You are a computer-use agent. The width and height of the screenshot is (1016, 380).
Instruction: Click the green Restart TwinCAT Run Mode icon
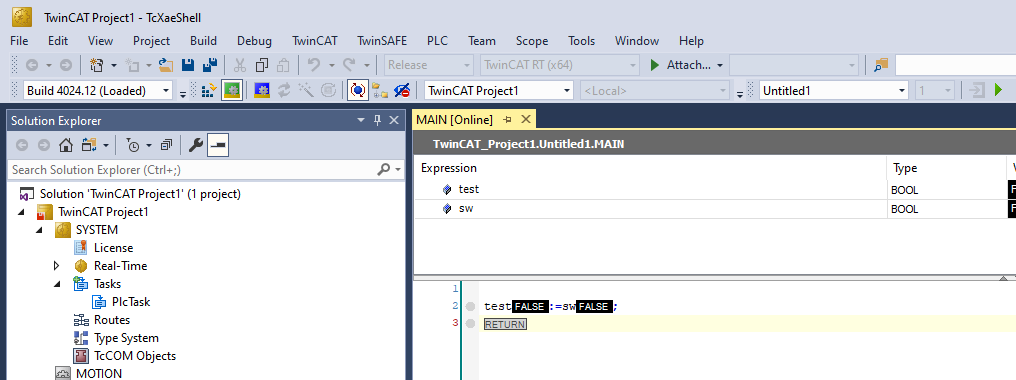(231, 91)
